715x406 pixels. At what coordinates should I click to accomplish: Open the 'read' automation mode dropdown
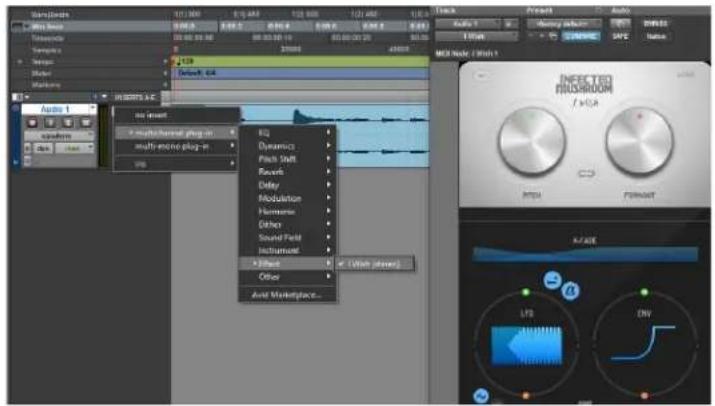pyautogui.click(x=75, y=148)
